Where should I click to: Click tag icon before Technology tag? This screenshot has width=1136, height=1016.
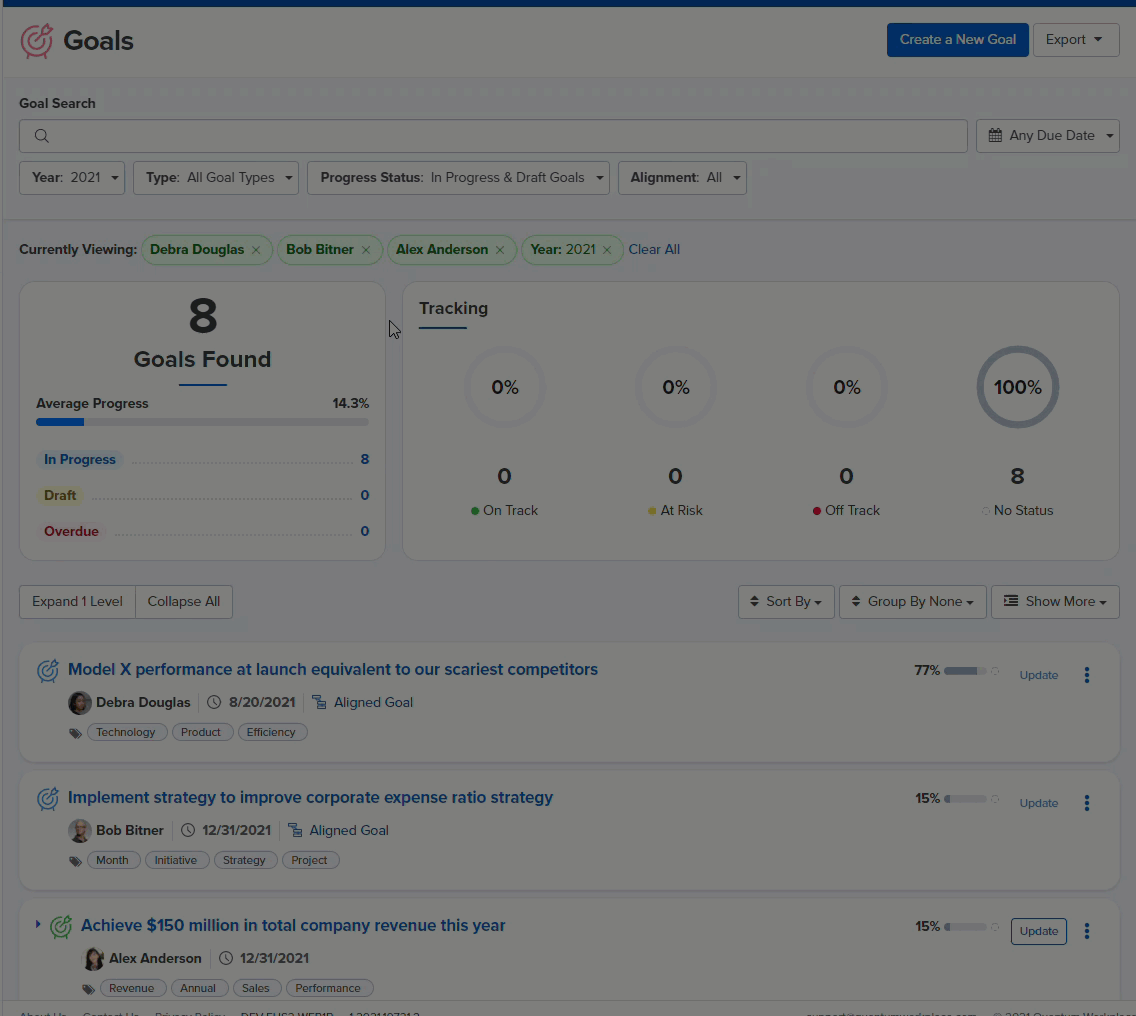click(x=75, y=733)
